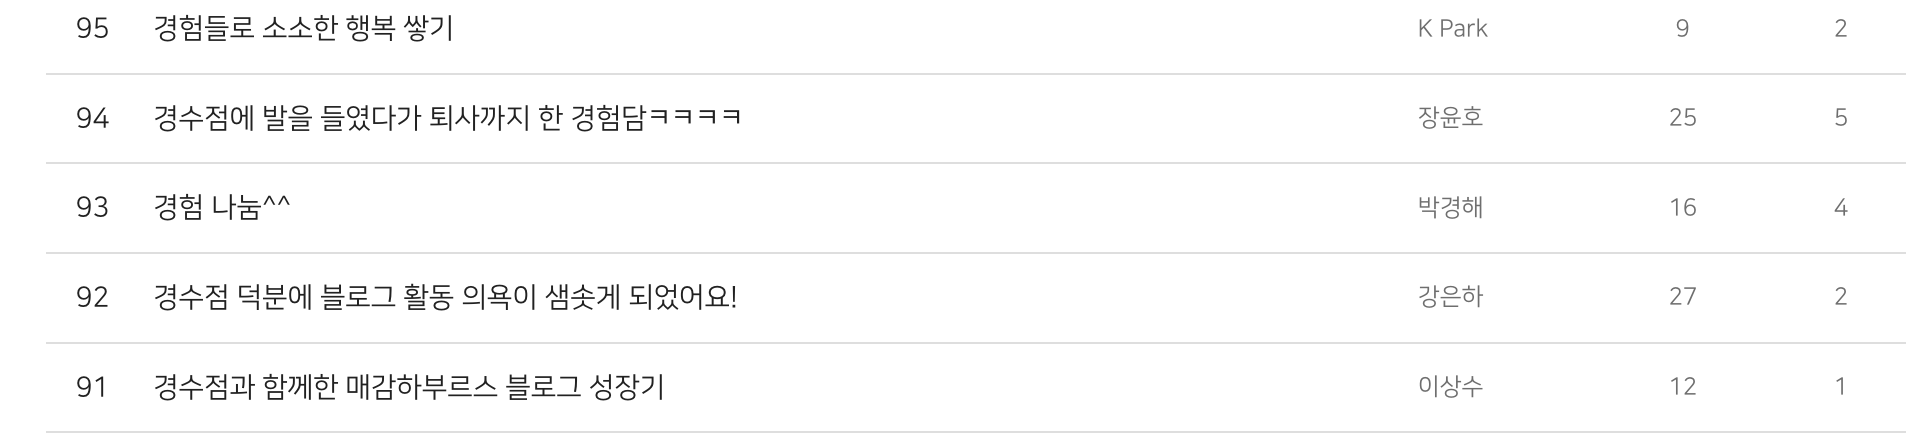This screenshot has height=444, width=1908.
Task: Click view count 9 in row 95
Action: point(1682,28)
